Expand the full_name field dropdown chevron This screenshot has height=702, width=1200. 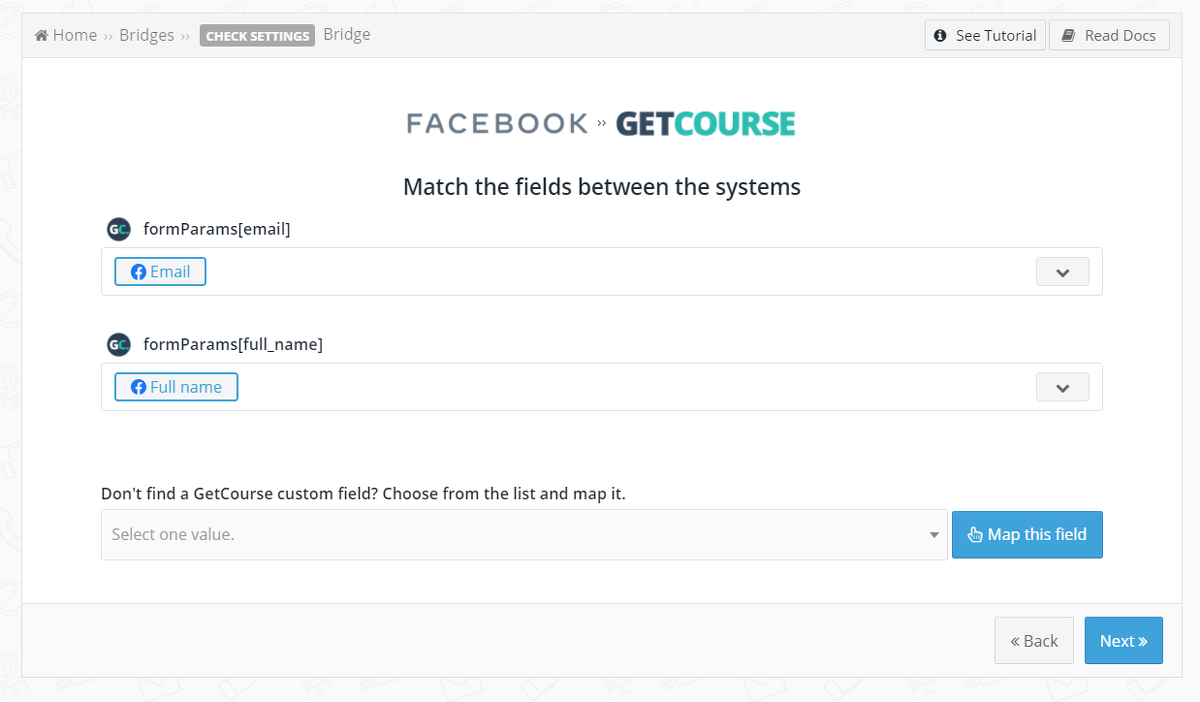(1062, 387)
